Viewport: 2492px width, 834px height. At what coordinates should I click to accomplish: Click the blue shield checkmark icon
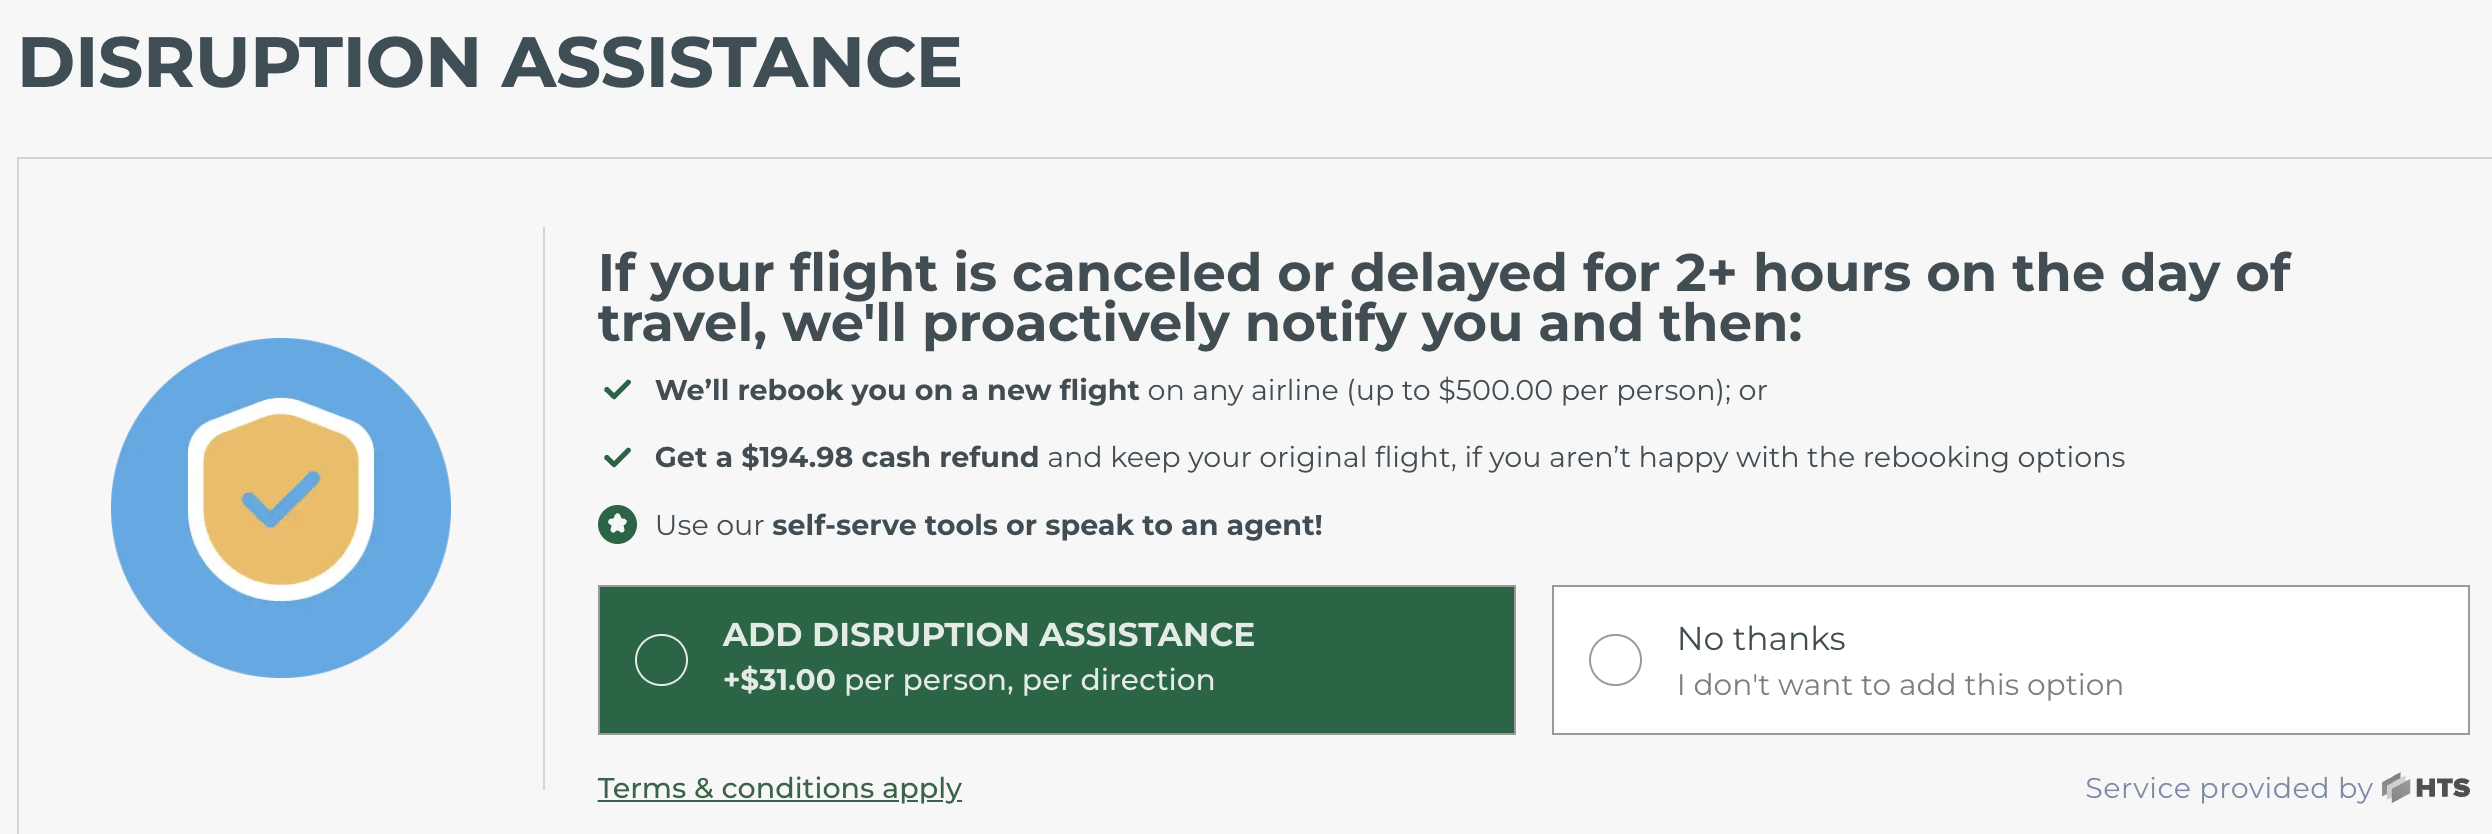(281, 507)
